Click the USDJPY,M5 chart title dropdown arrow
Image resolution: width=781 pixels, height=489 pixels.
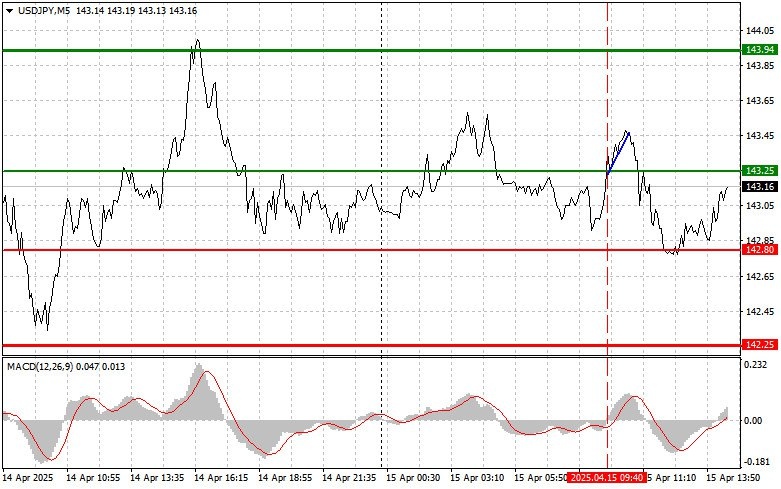(x=9, y=10)
